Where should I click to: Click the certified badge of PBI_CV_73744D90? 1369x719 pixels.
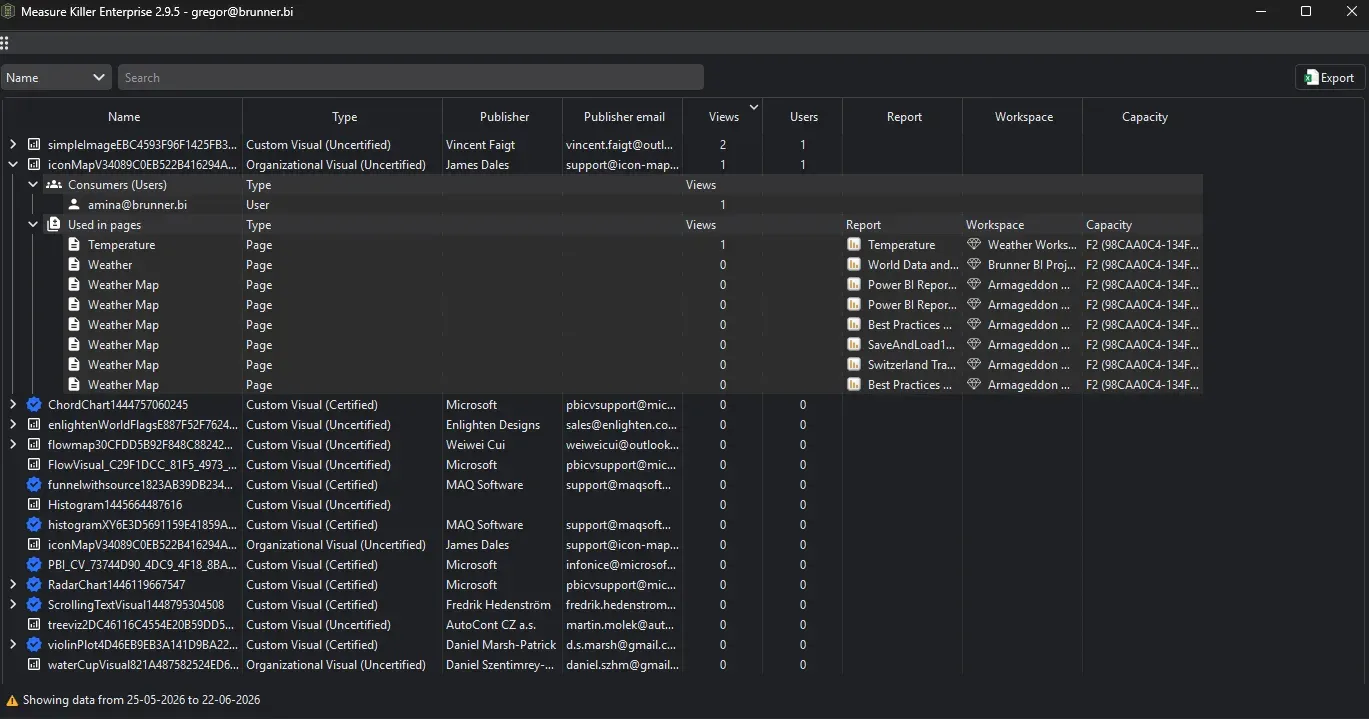pos(34,565)
